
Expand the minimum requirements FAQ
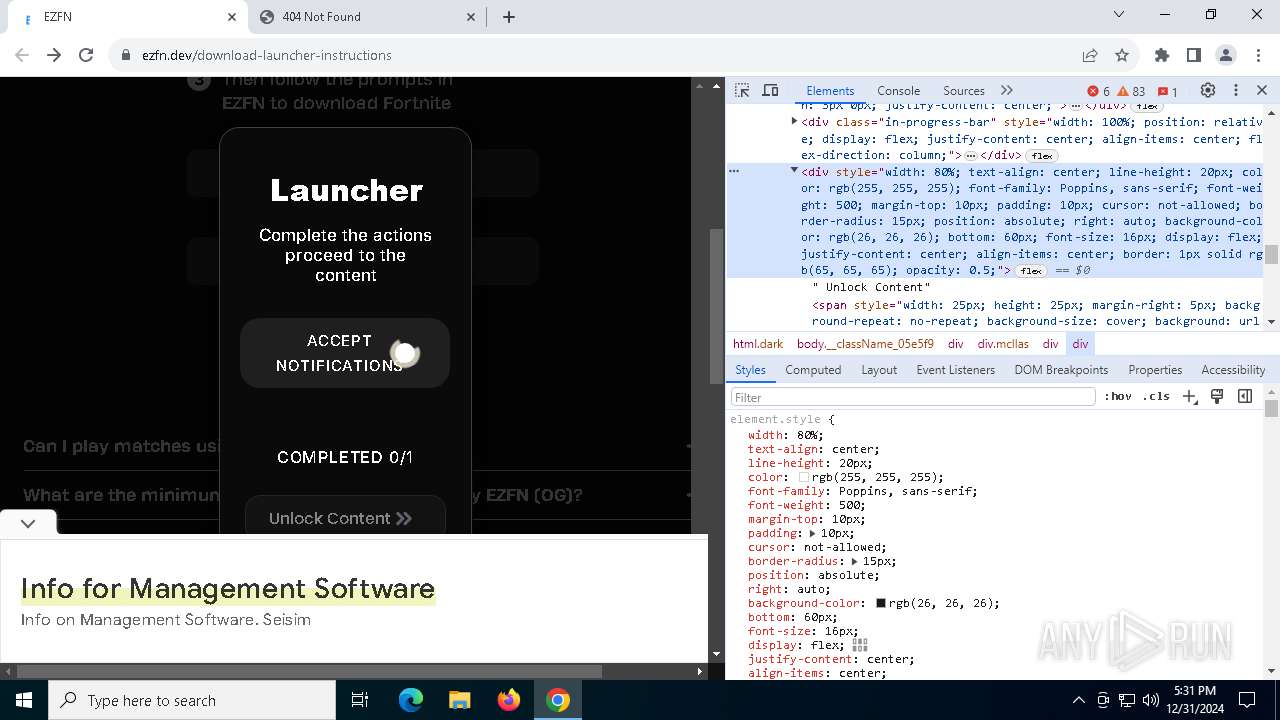355,495
